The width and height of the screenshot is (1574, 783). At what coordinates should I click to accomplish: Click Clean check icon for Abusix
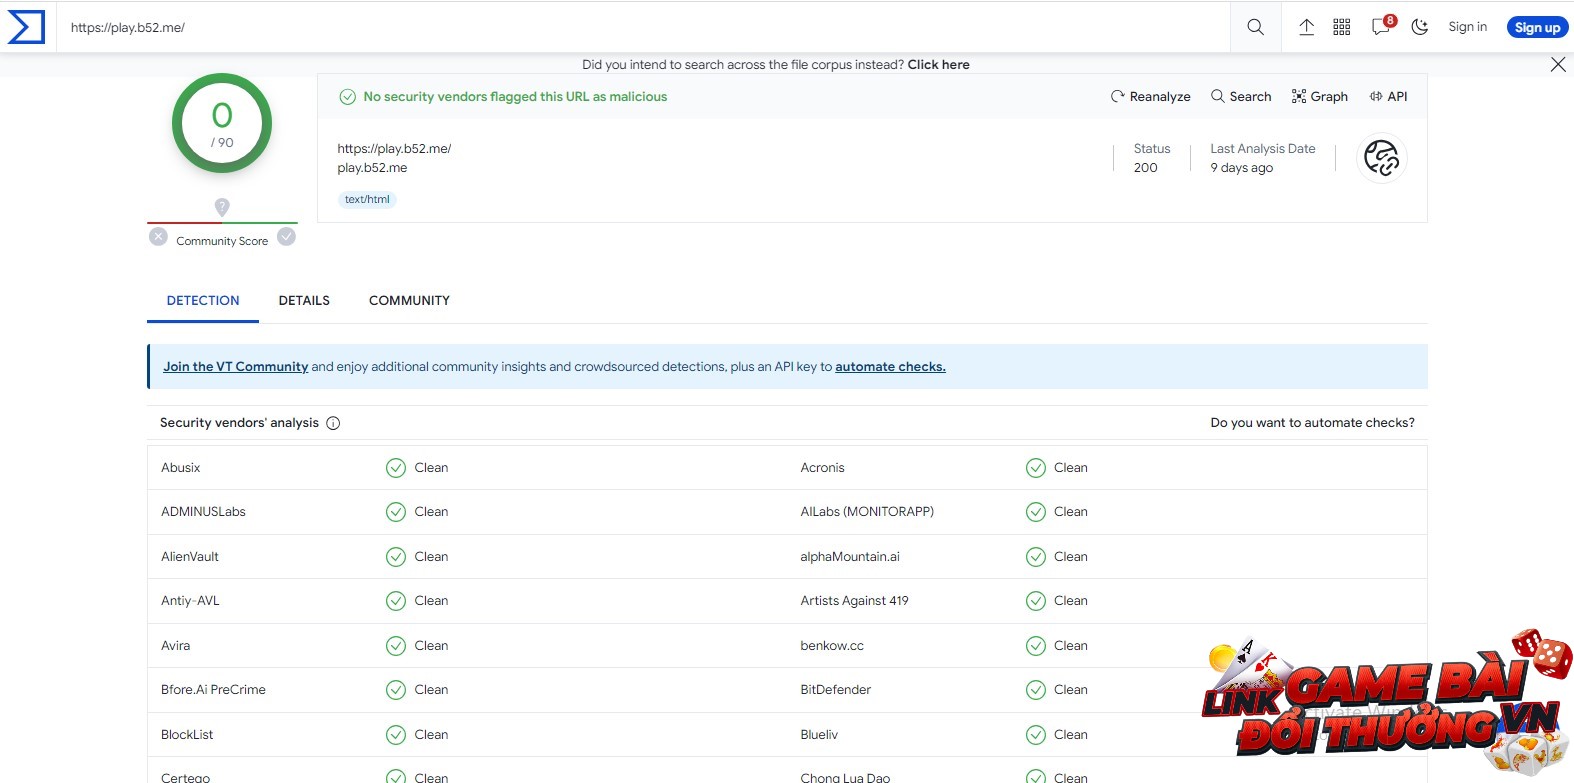pos(396,467)
